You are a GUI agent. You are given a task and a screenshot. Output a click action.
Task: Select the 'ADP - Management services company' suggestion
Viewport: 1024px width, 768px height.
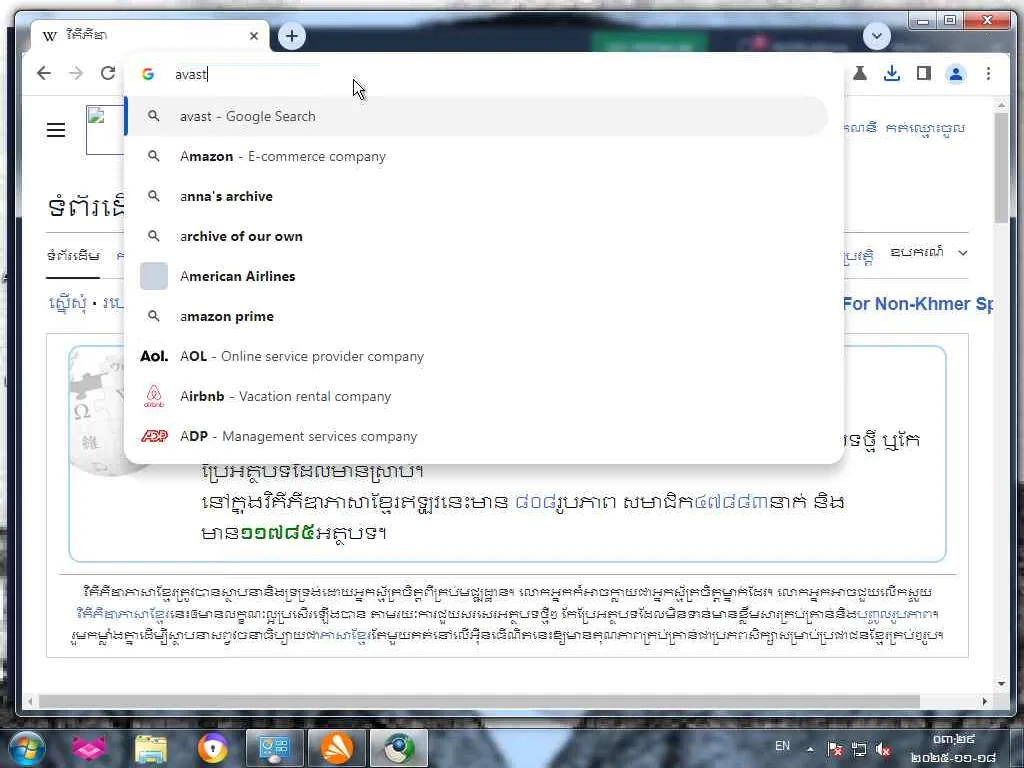(x=477, y=436)
